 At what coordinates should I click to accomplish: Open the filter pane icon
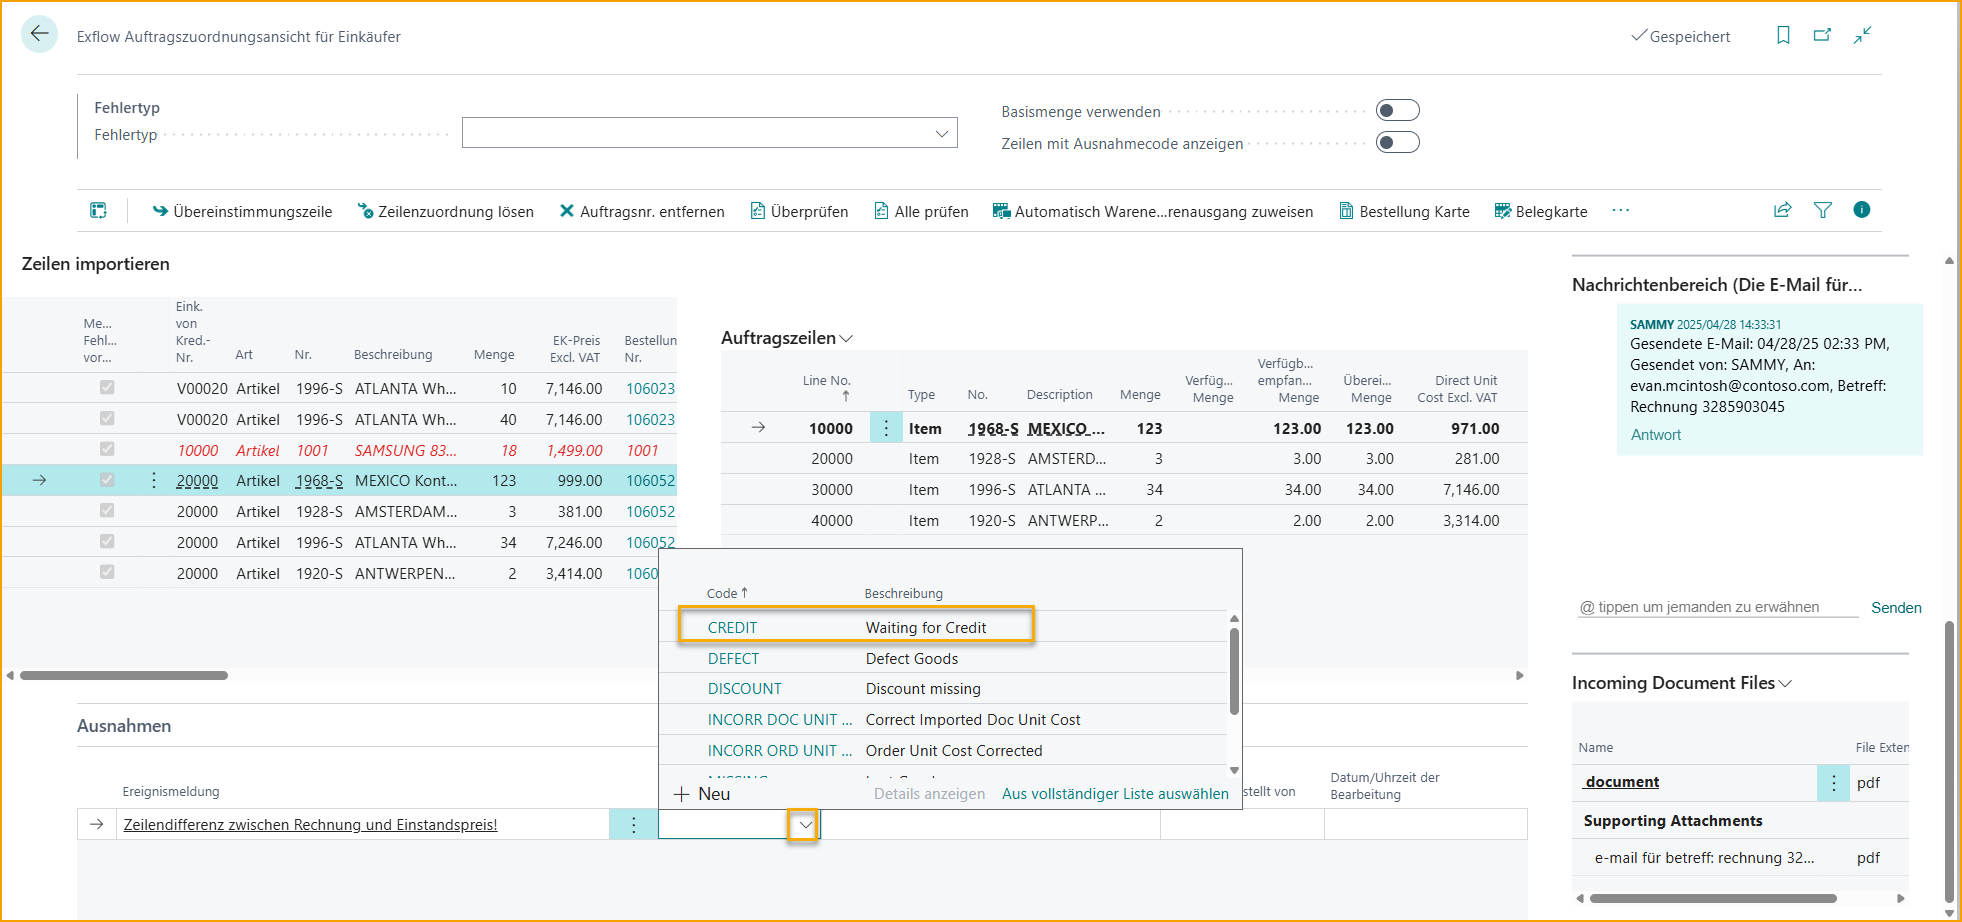(x=1822, y=210)
